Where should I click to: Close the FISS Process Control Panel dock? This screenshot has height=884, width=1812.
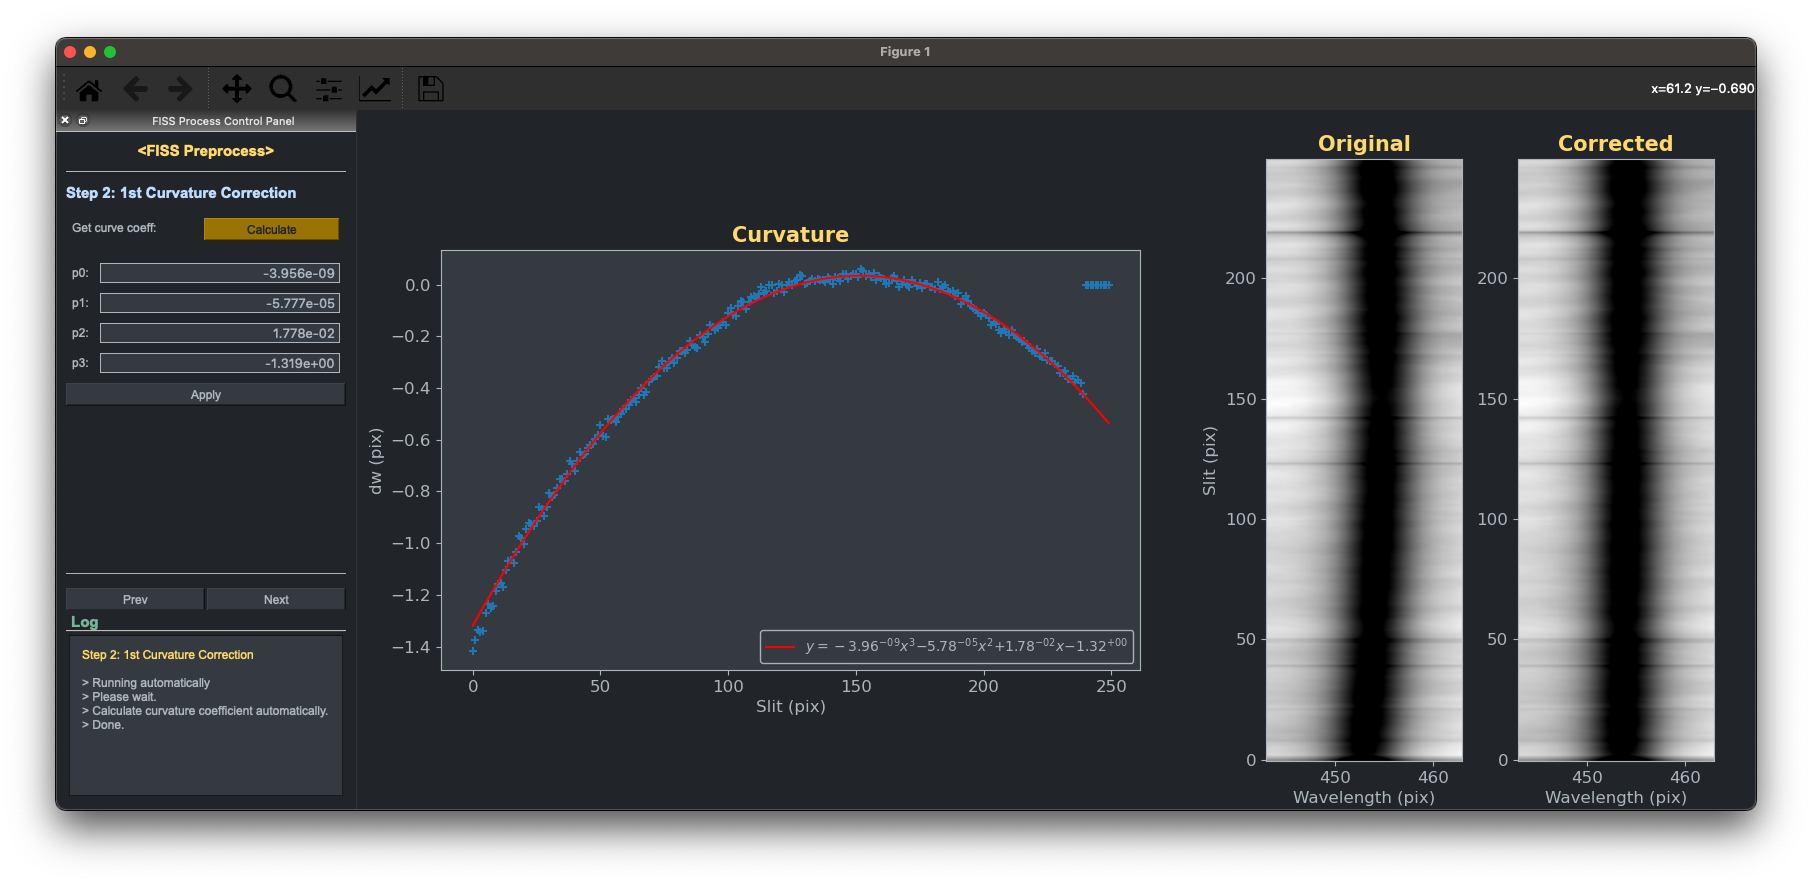(65, 120)
